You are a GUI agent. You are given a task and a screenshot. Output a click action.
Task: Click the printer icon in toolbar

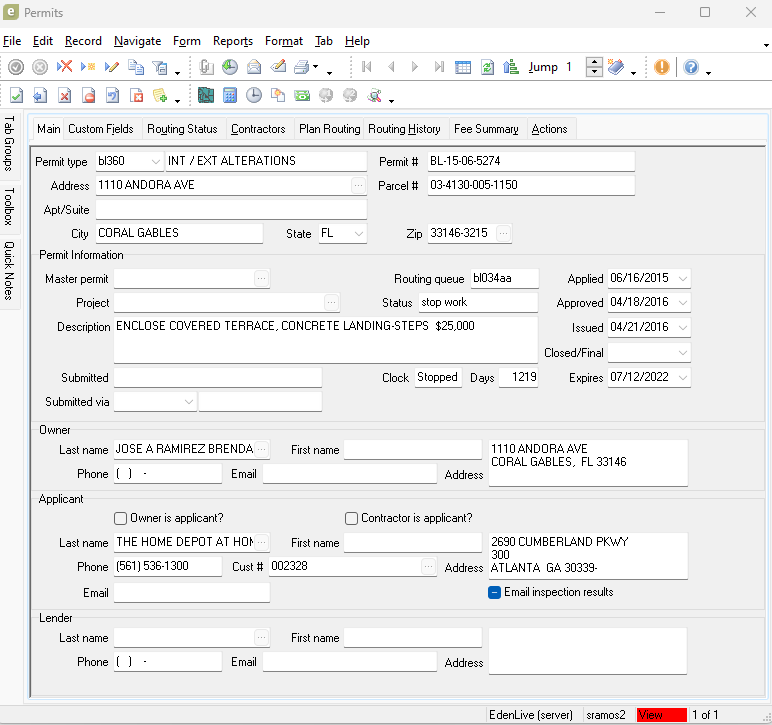tap(301, 67)
